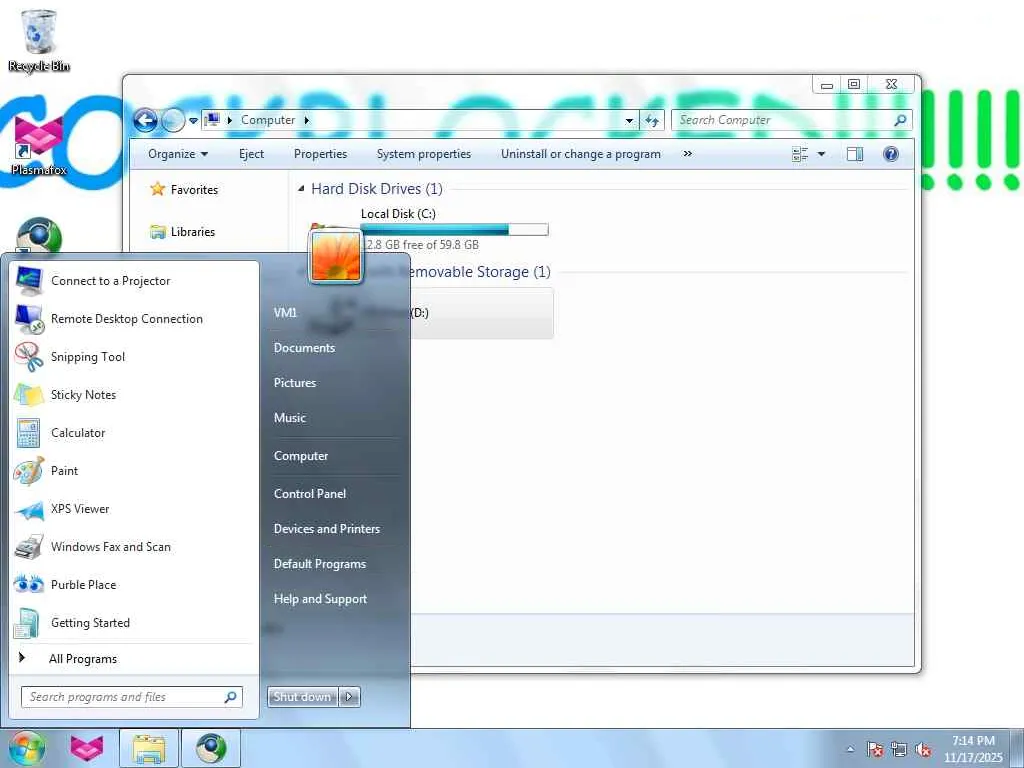Open Explorer Help button
1024x768 pixels.
pos(891,154)
